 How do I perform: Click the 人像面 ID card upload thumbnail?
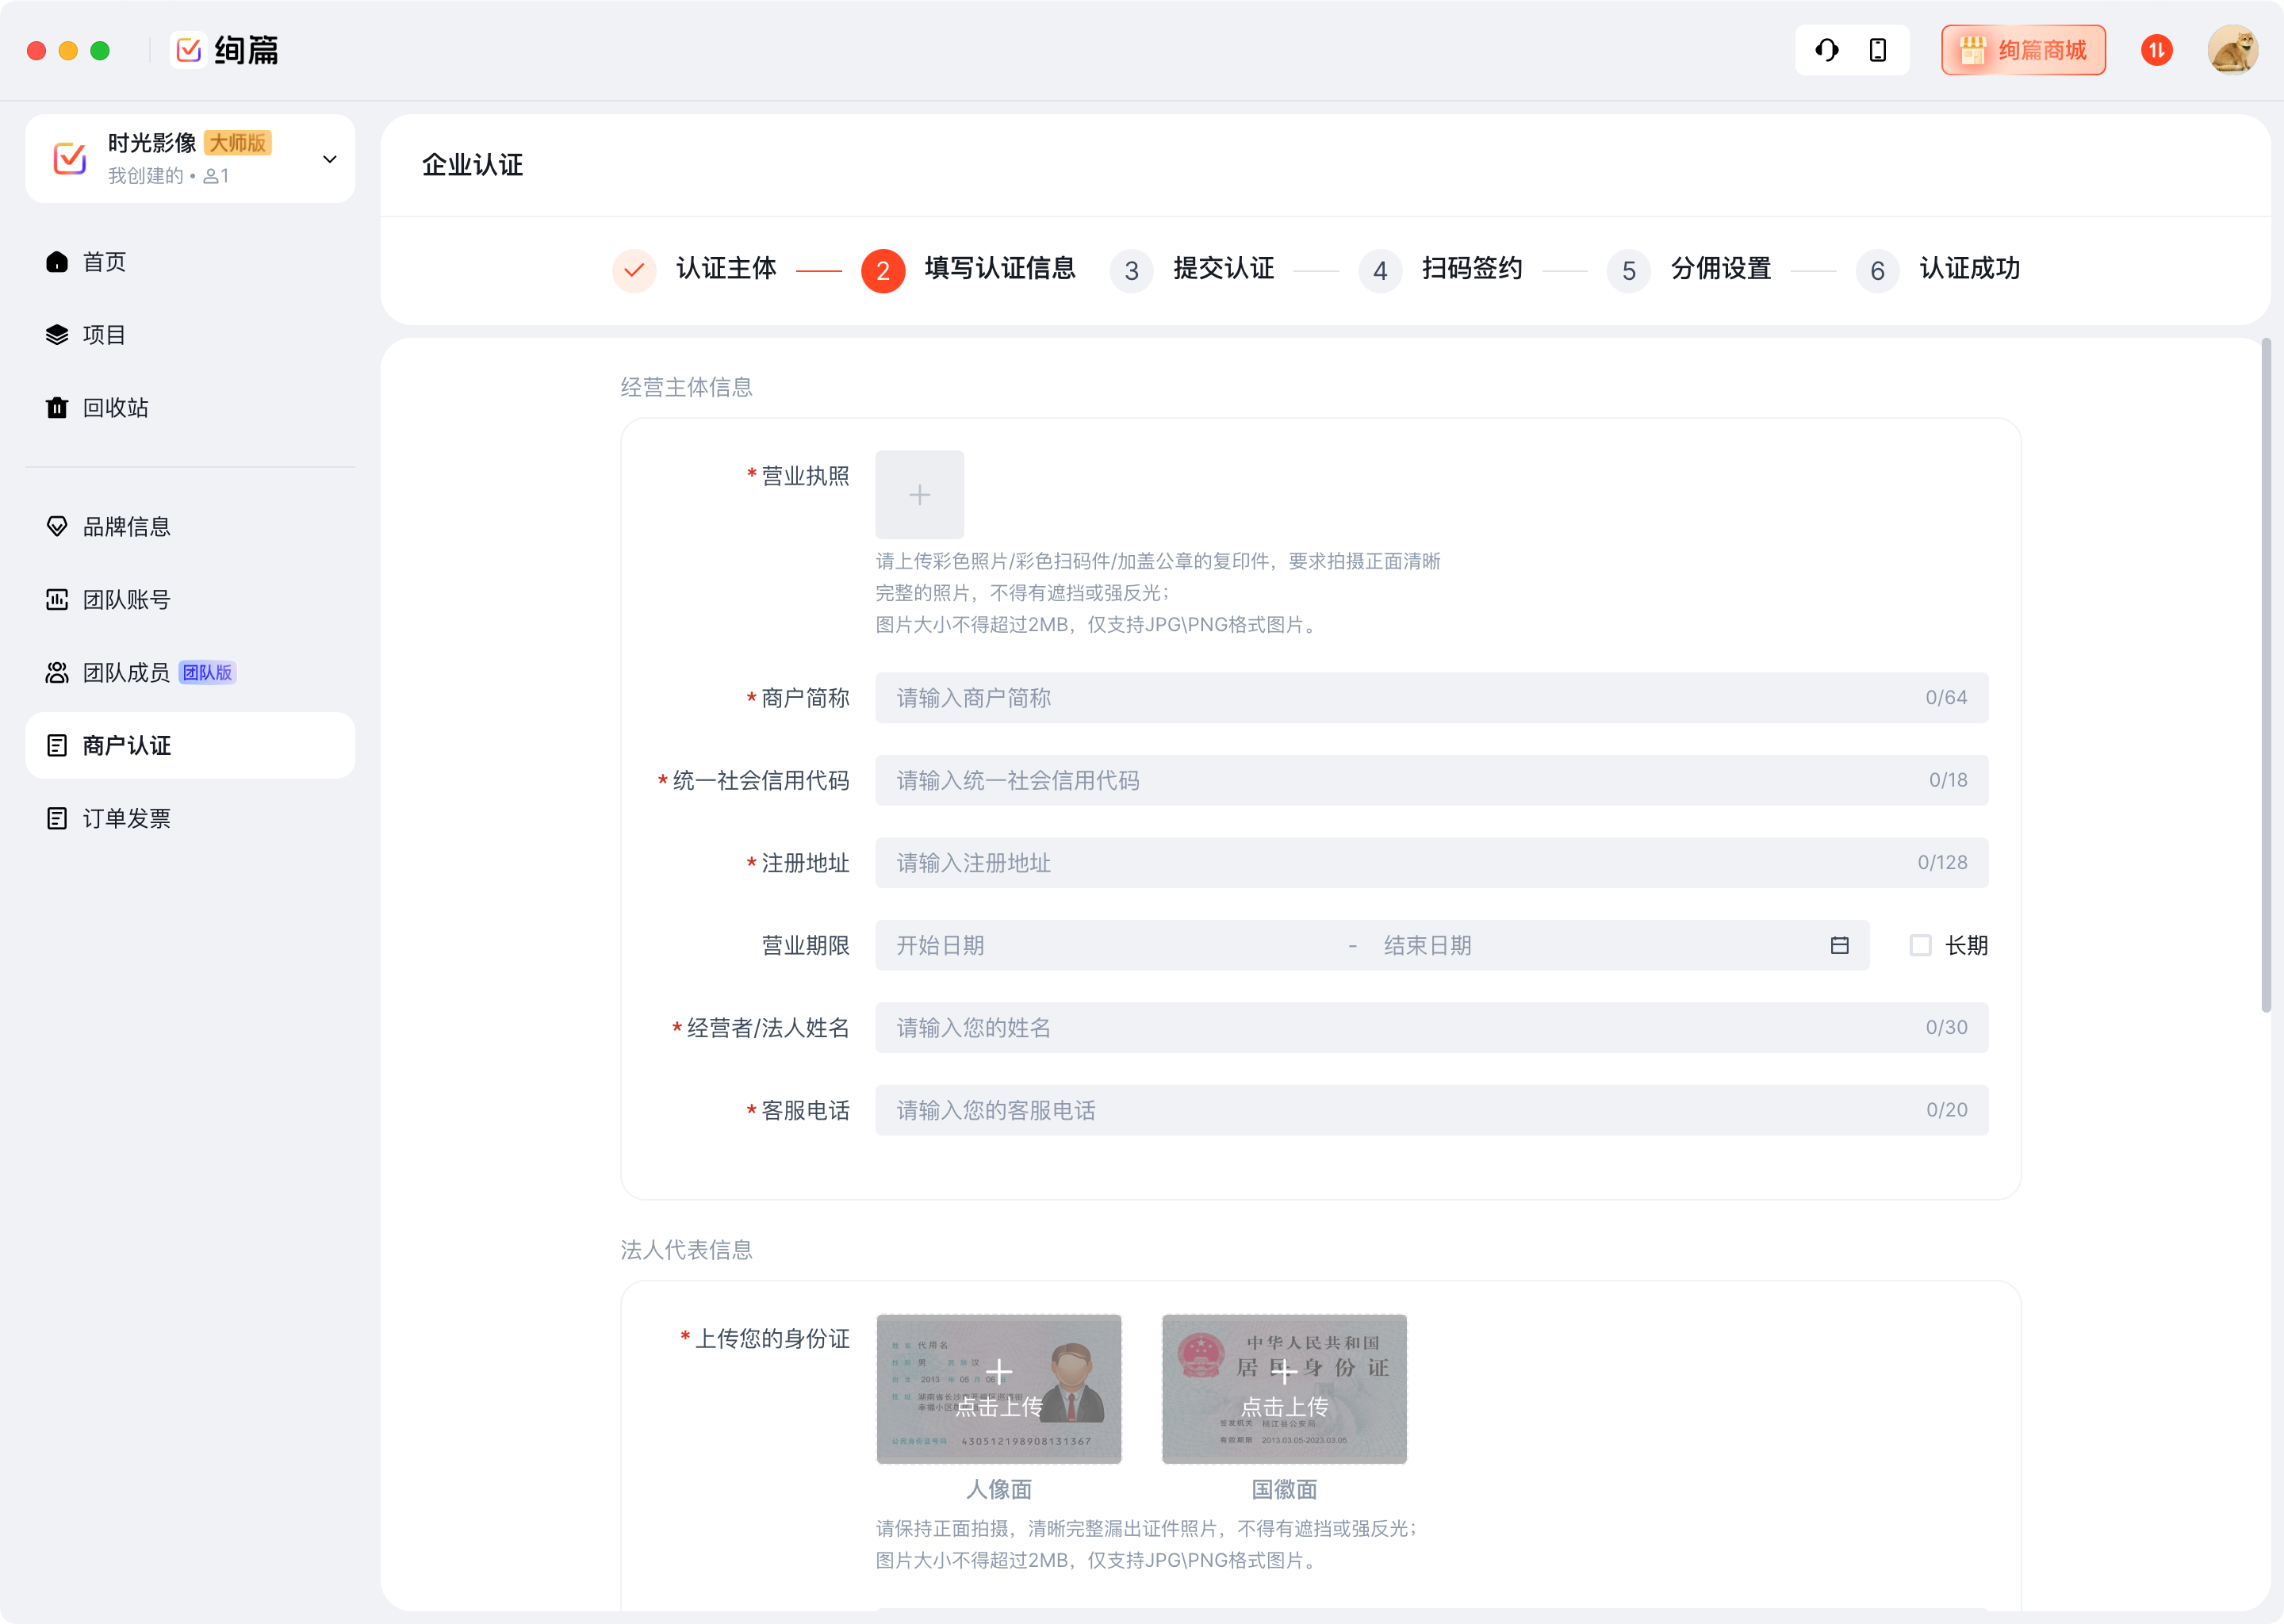[x=998, y=1388]
